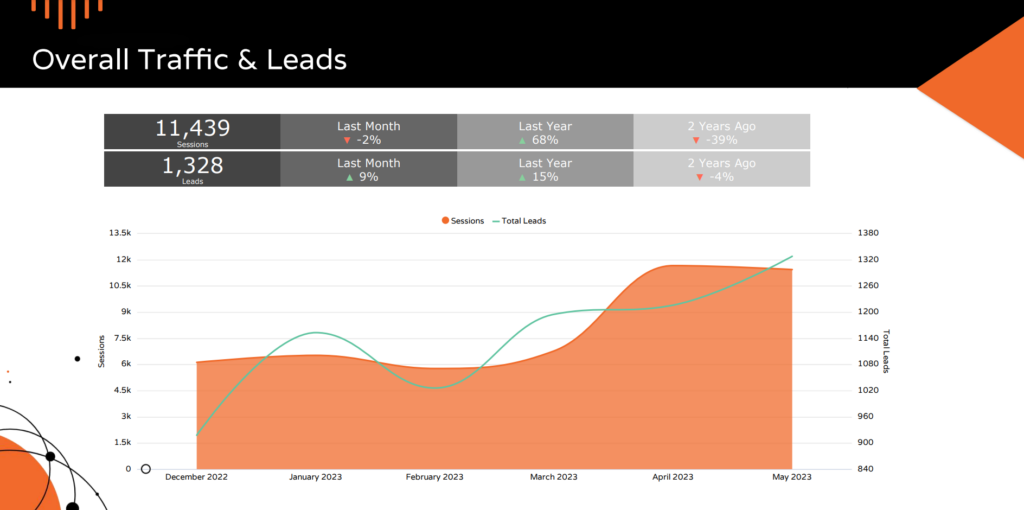Click the 10.5k sessions axis tick
The width and height of the screenshot is (1024, 510).
click(120, 285)
